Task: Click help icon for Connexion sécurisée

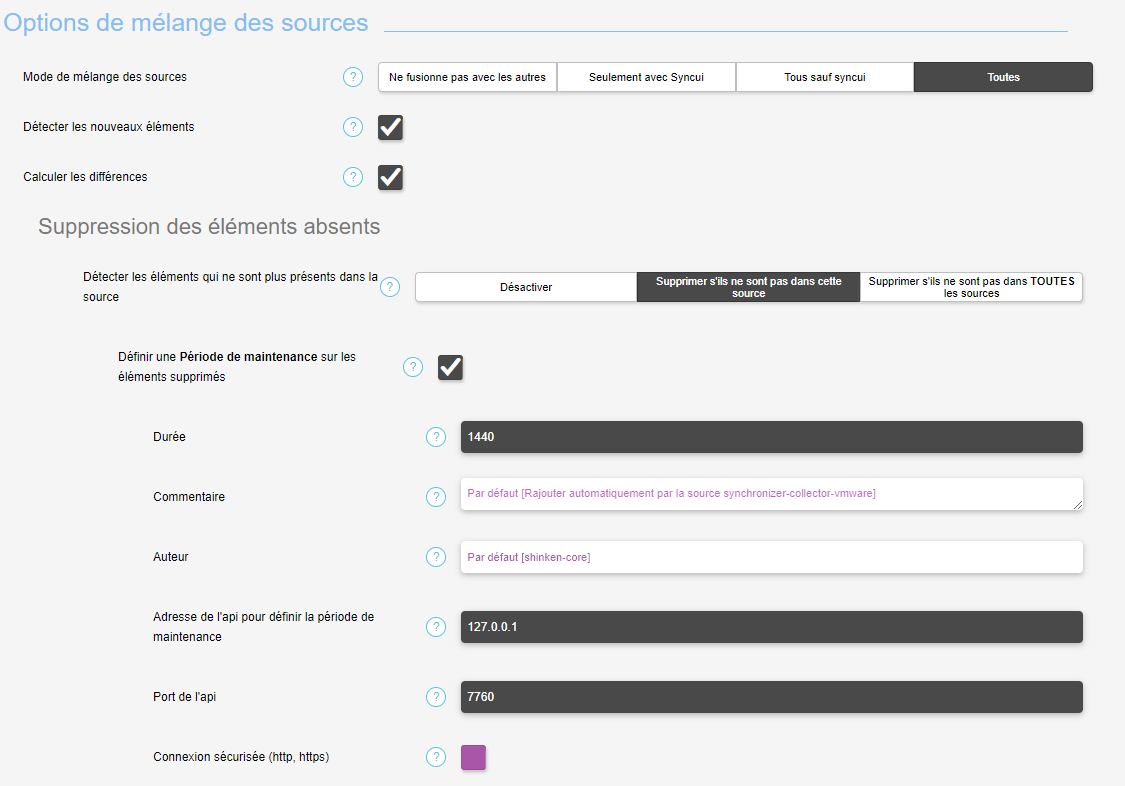Action: pyautogui.click(x=436, y=757)
